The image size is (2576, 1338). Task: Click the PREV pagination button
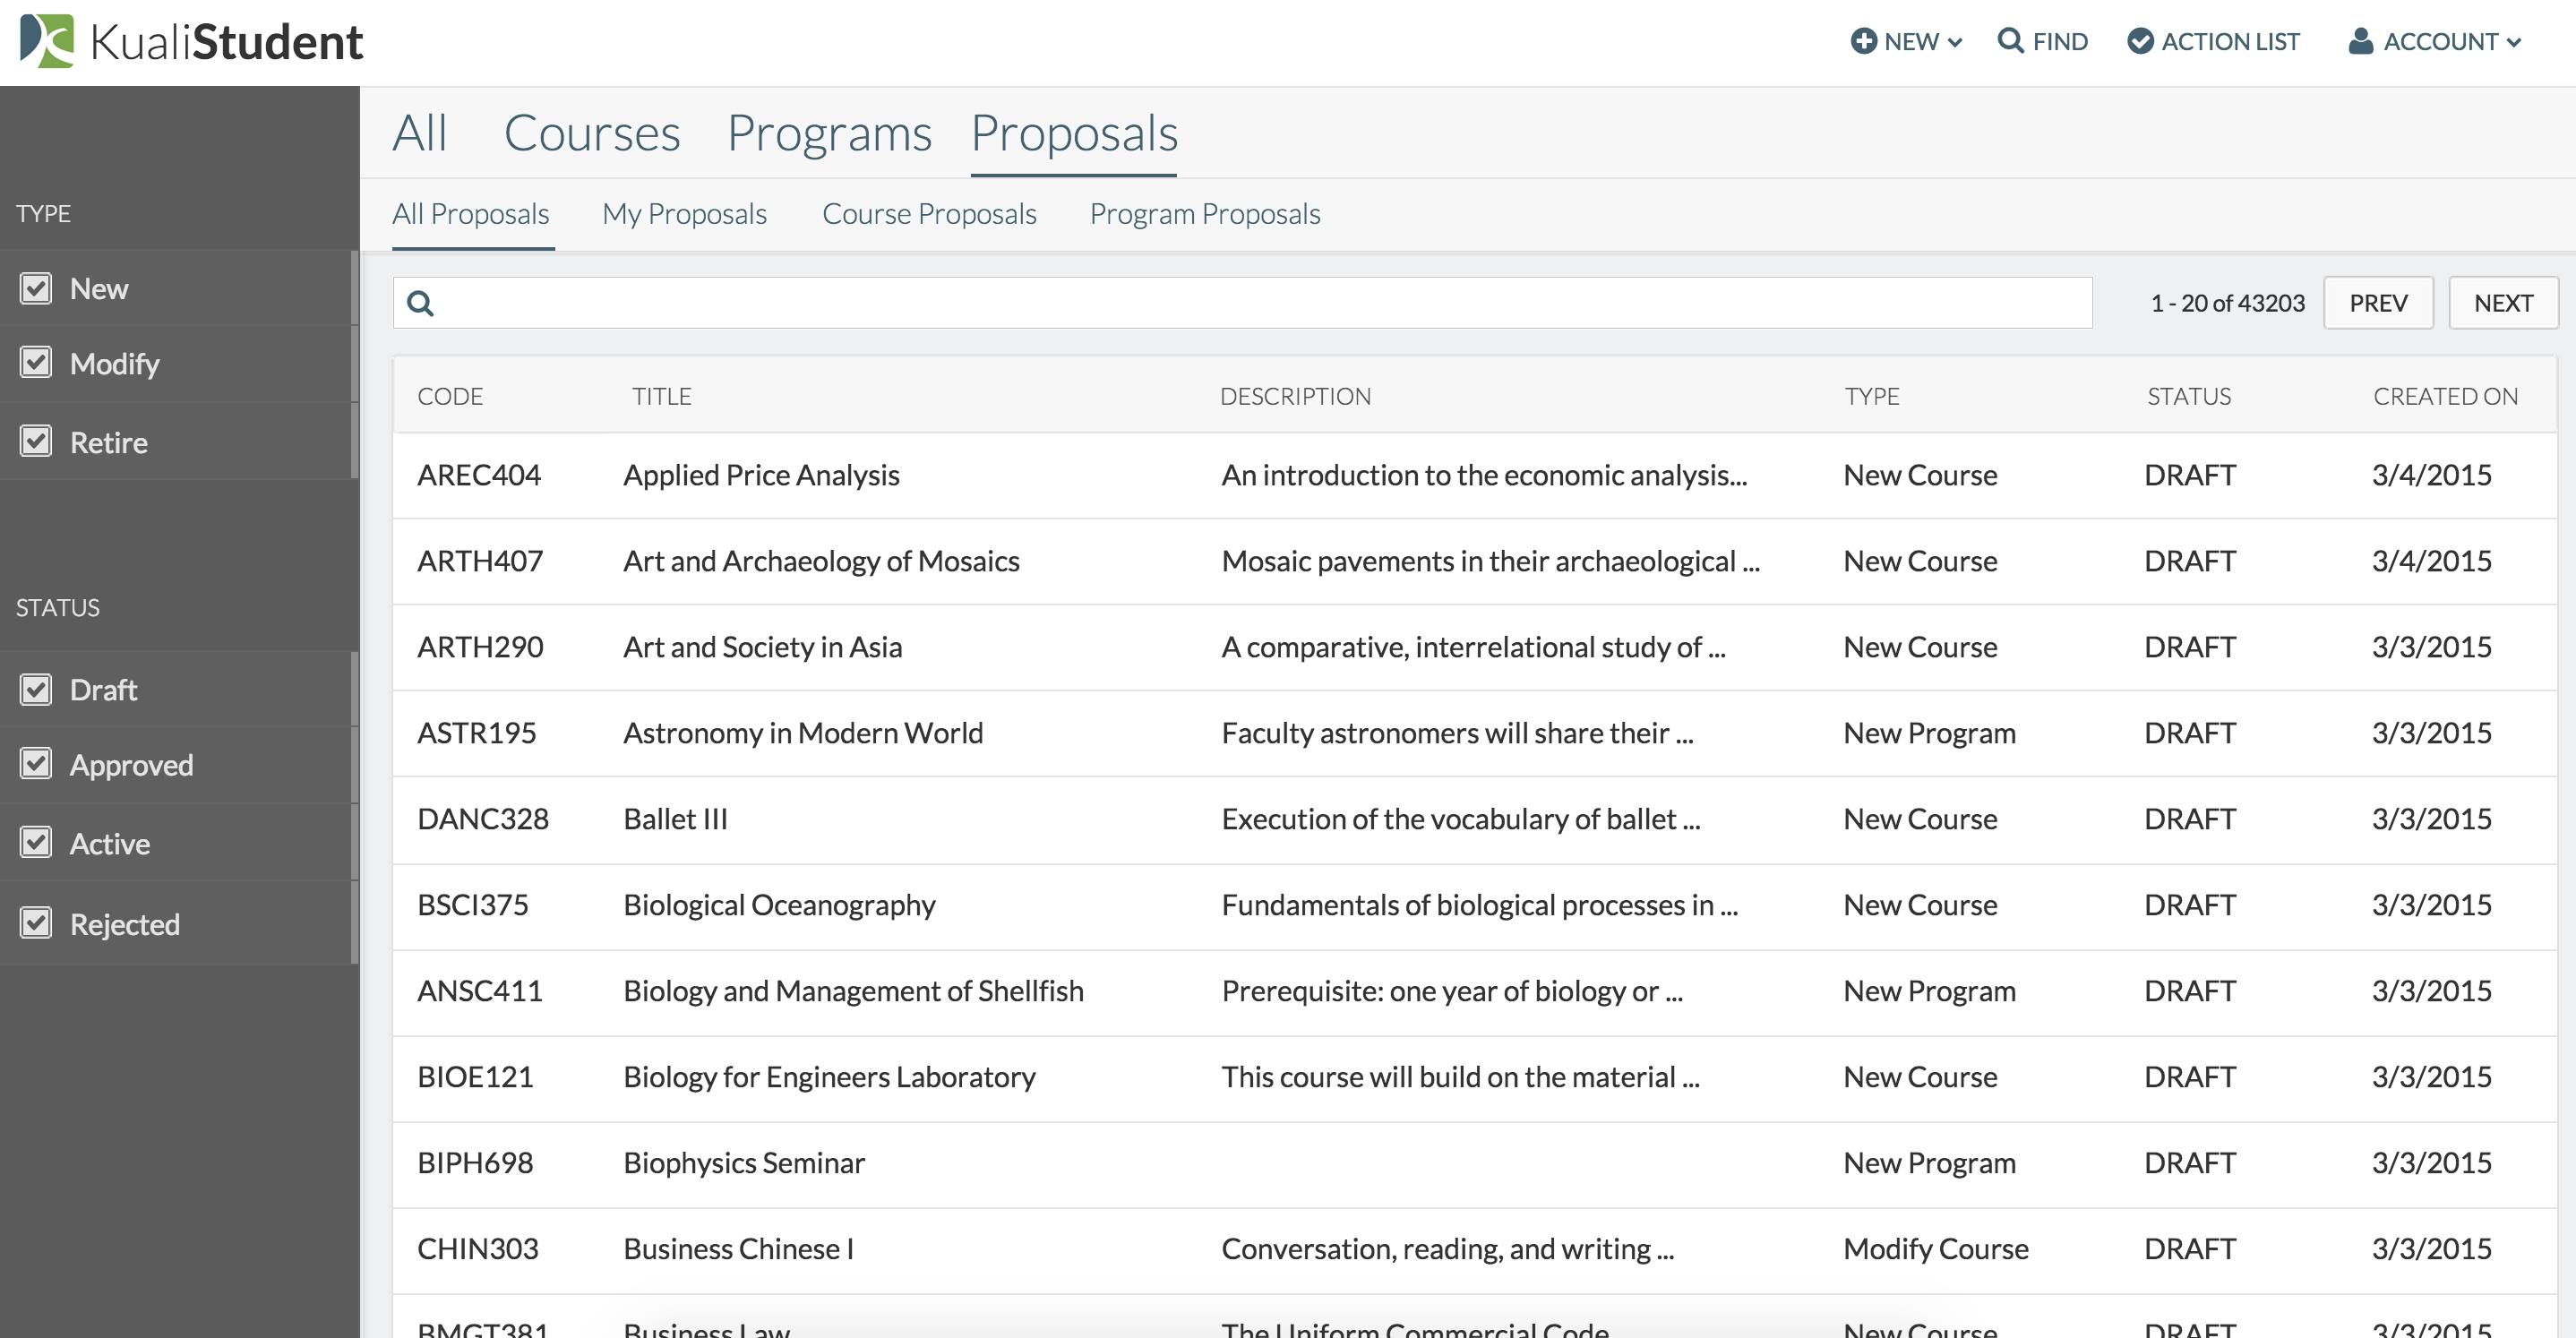coord(2378,304)
